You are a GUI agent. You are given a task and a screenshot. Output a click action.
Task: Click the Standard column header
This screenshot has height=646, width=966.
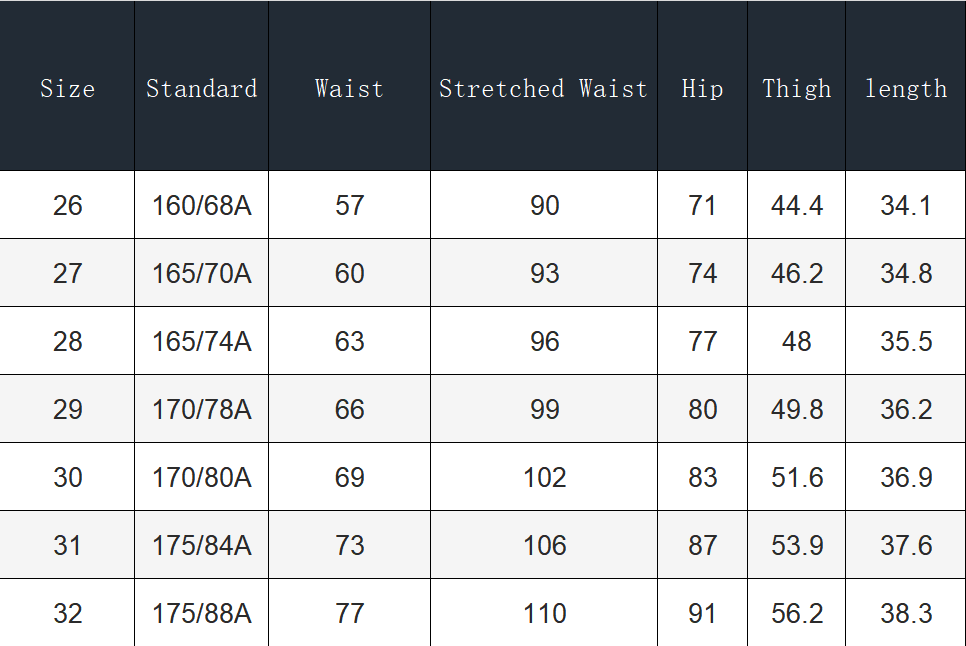(201, 89)
